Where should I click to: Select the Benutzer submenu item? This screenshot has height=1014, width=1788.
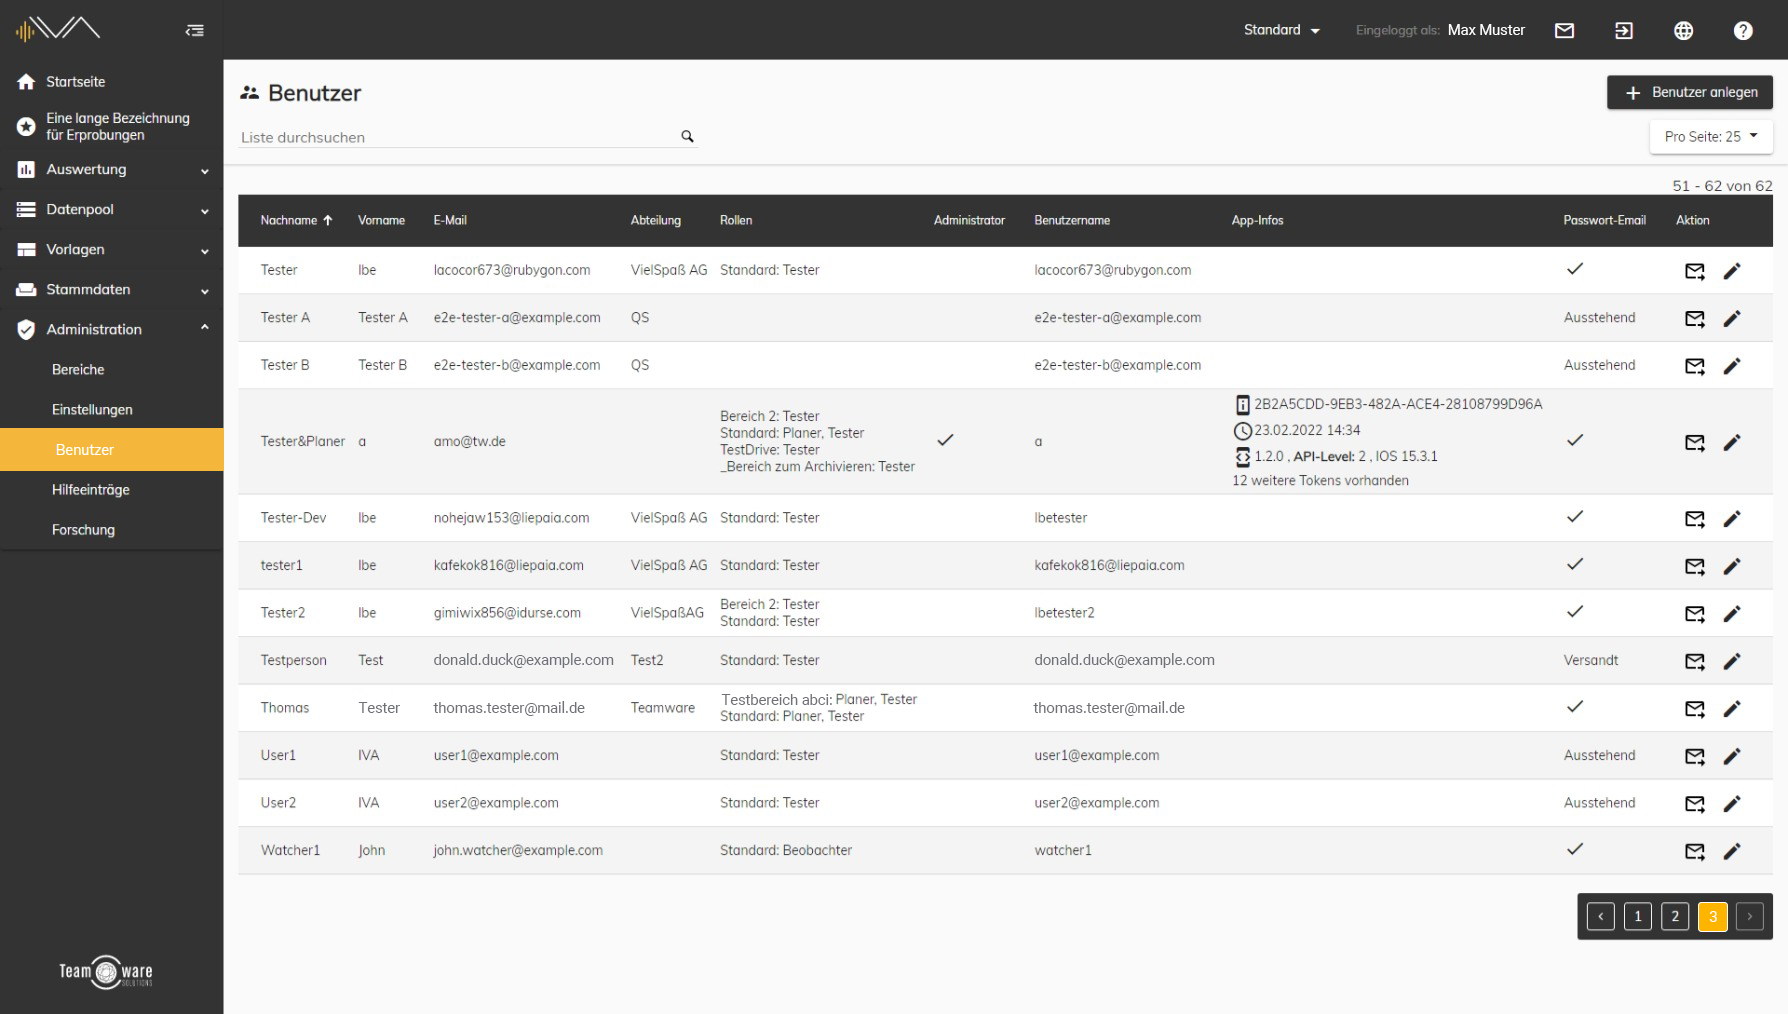click(112, 450)
